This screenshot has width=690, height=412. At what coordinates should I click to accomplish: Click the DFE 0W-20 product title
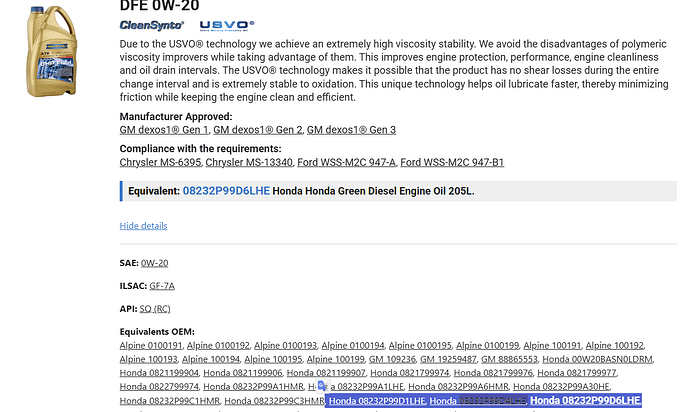click(x=159, y=6)
